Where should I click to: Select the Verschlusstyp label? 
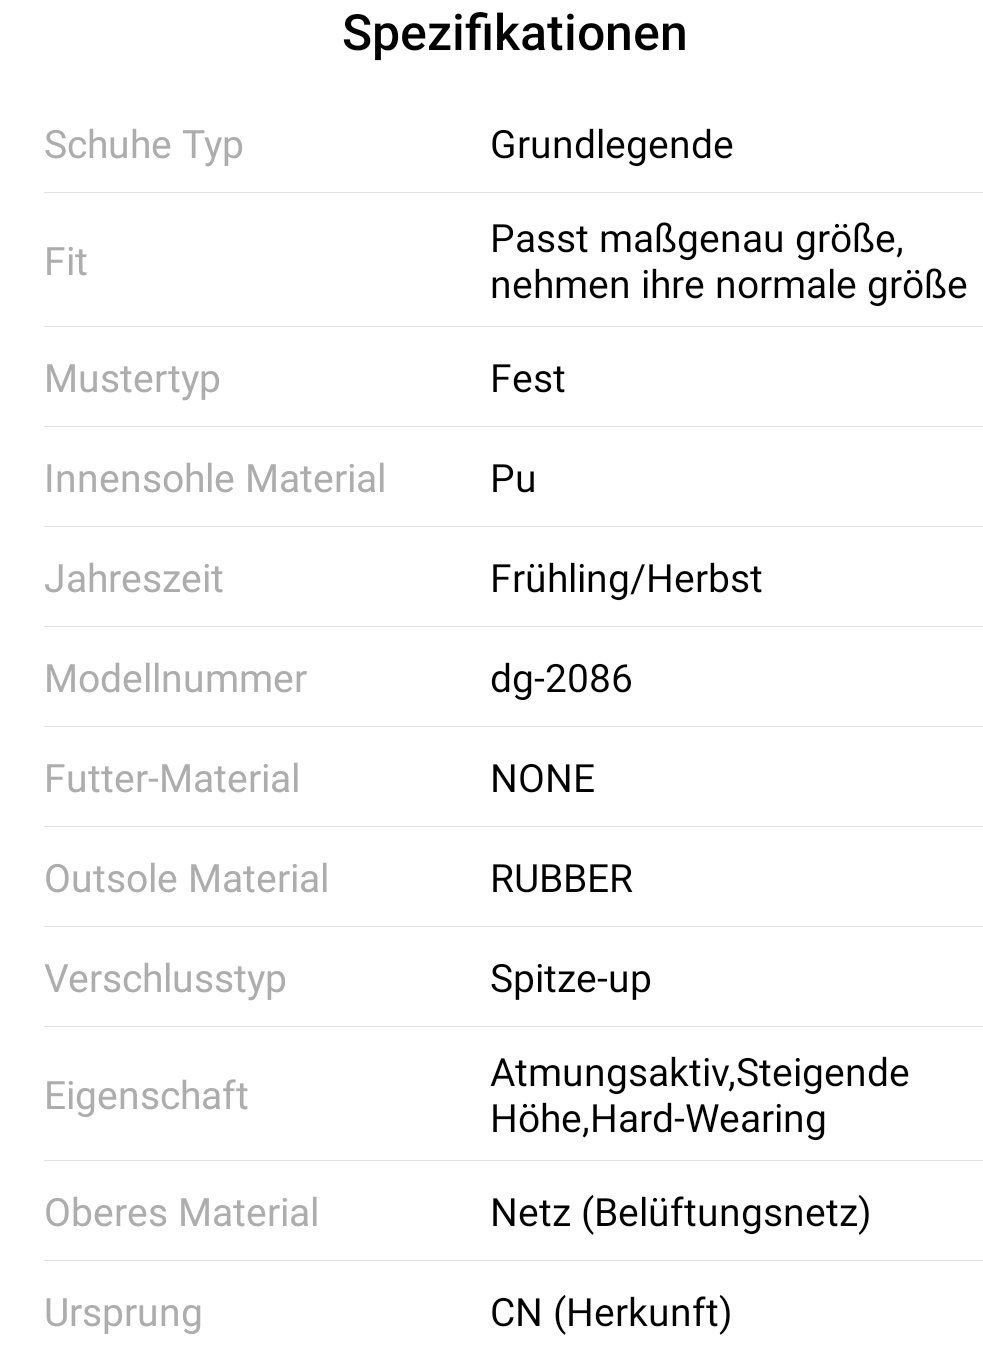point(165,979)
